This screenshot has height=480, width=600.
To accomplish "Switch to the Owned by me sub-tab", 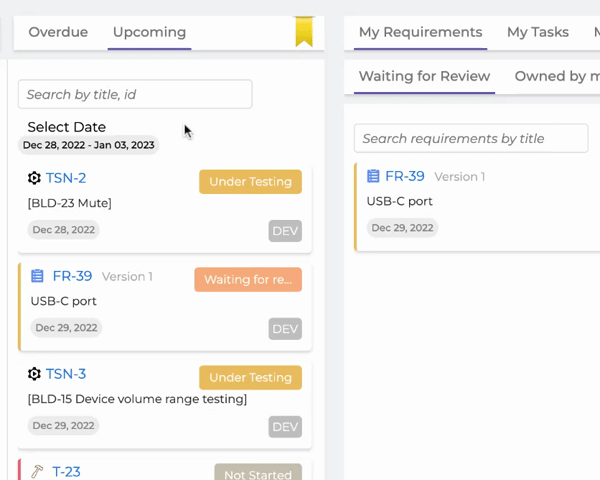I will (557, 76).
